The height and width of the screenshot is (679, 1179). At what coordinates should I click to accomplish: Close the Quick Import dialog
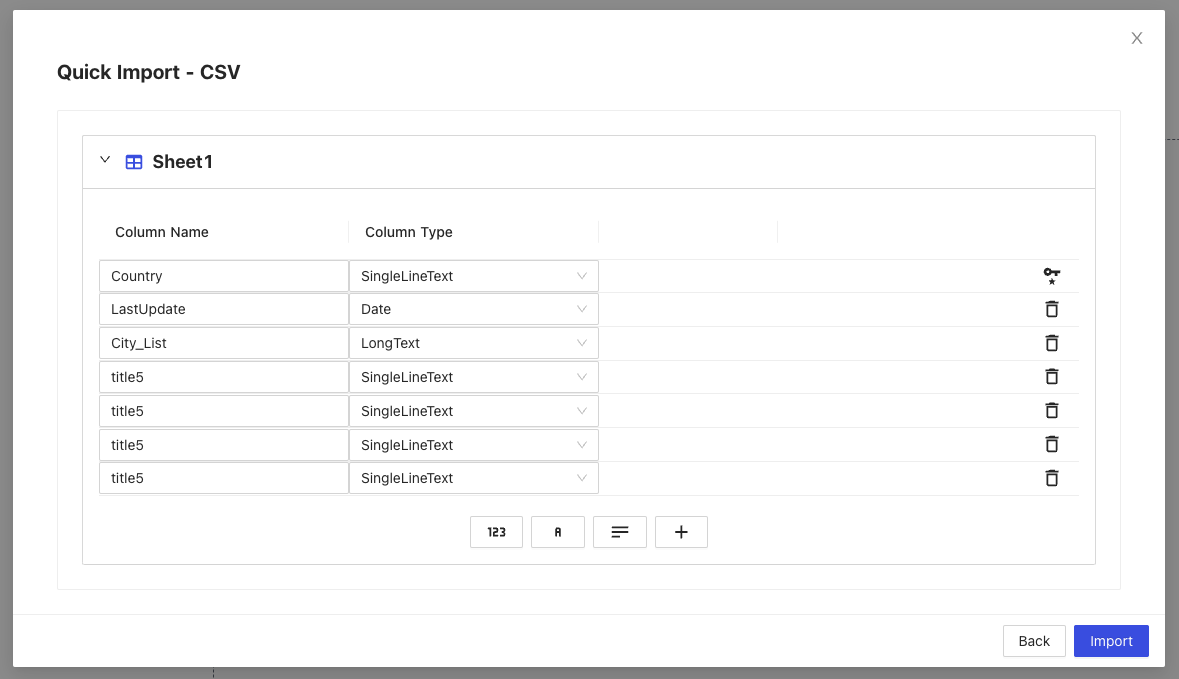tap(1137, 38)
